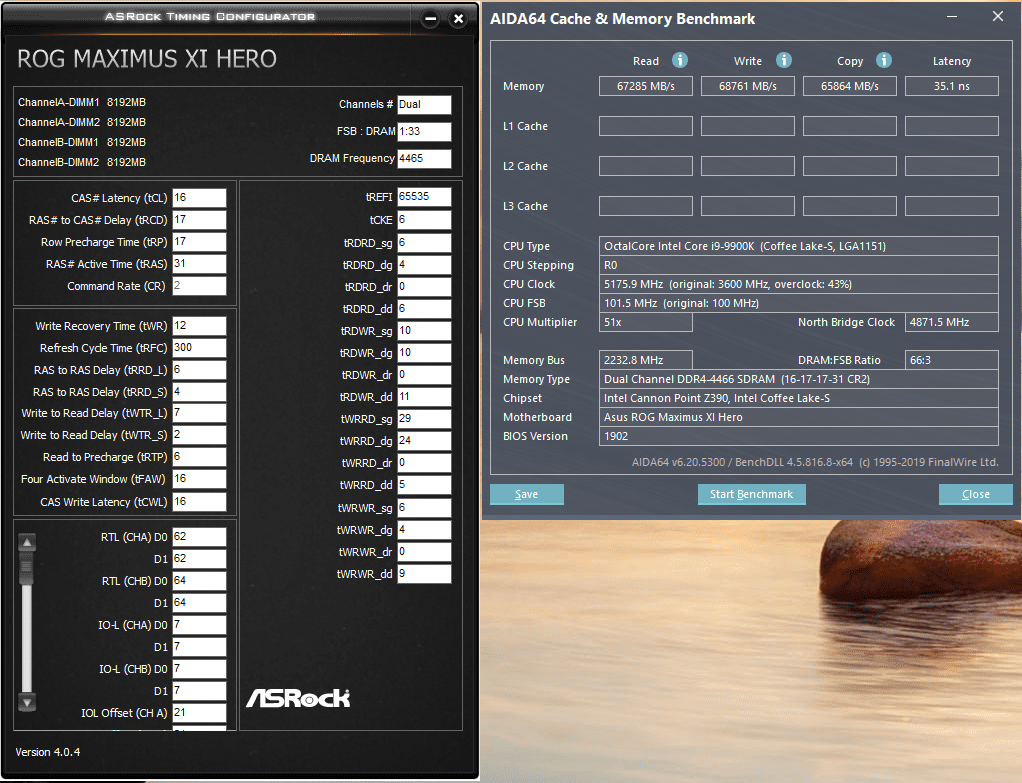
Task: Click the scroll down arrow in RTL panel
Action: tap(27, 702)
